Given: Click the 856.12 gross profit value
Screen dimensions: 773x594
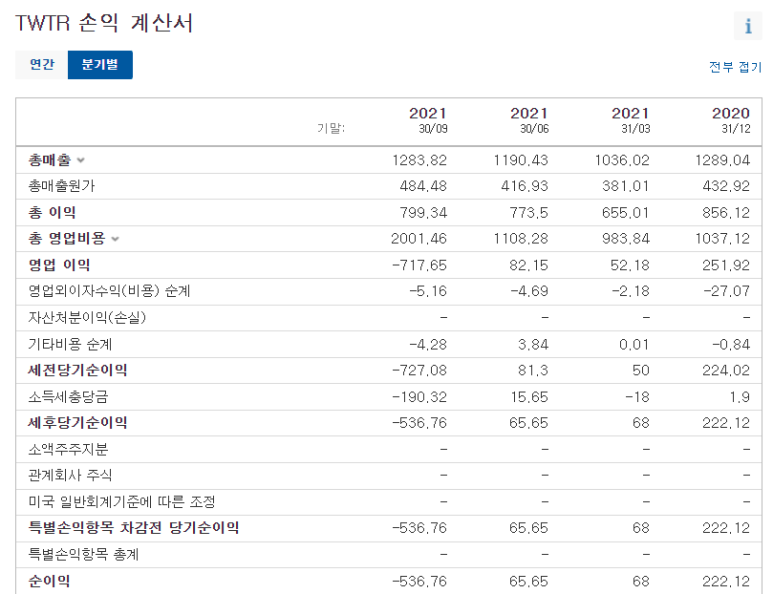Looking at the screenshot, I should (x=727, y=213).
